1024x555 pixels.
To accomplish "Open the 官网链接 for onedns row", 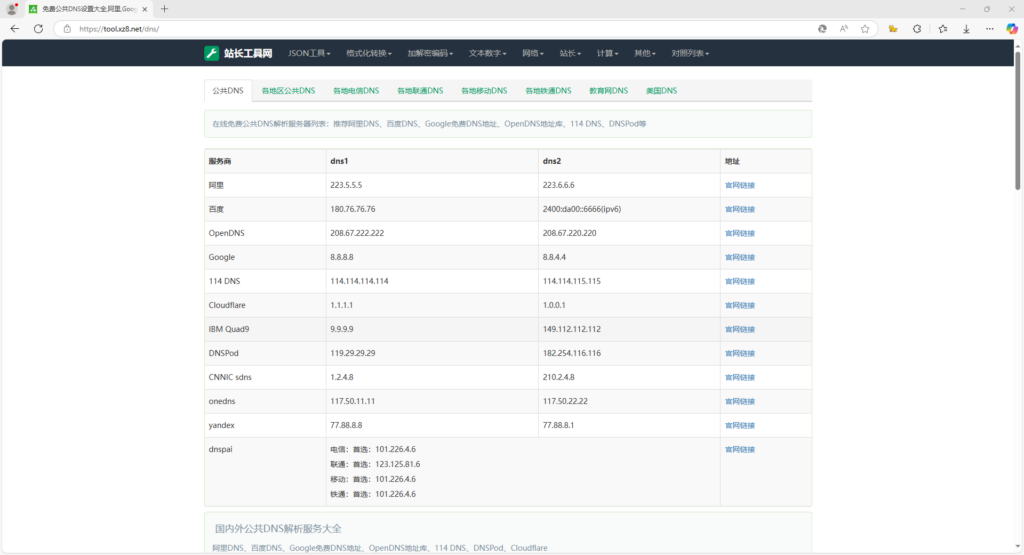I will pos(740,402).
